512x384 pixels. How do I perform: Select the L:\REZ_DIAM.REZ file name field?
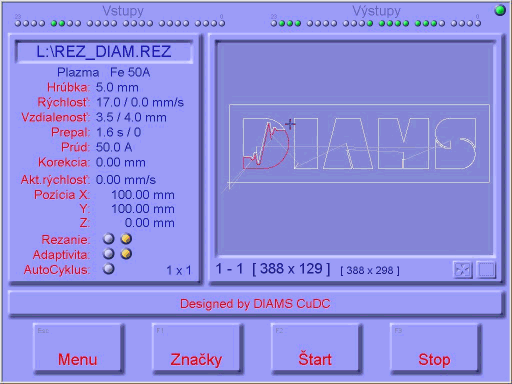tap(104, 52)
